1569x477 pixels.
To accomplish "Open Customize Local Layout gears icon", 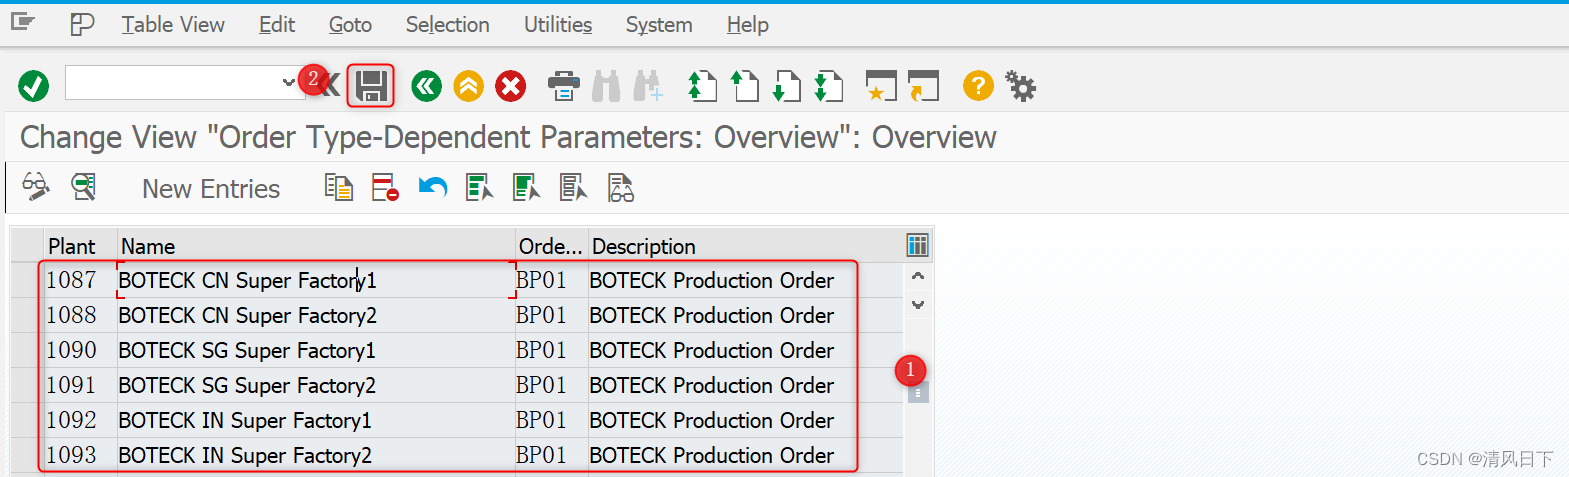I will click(1021, 86).
